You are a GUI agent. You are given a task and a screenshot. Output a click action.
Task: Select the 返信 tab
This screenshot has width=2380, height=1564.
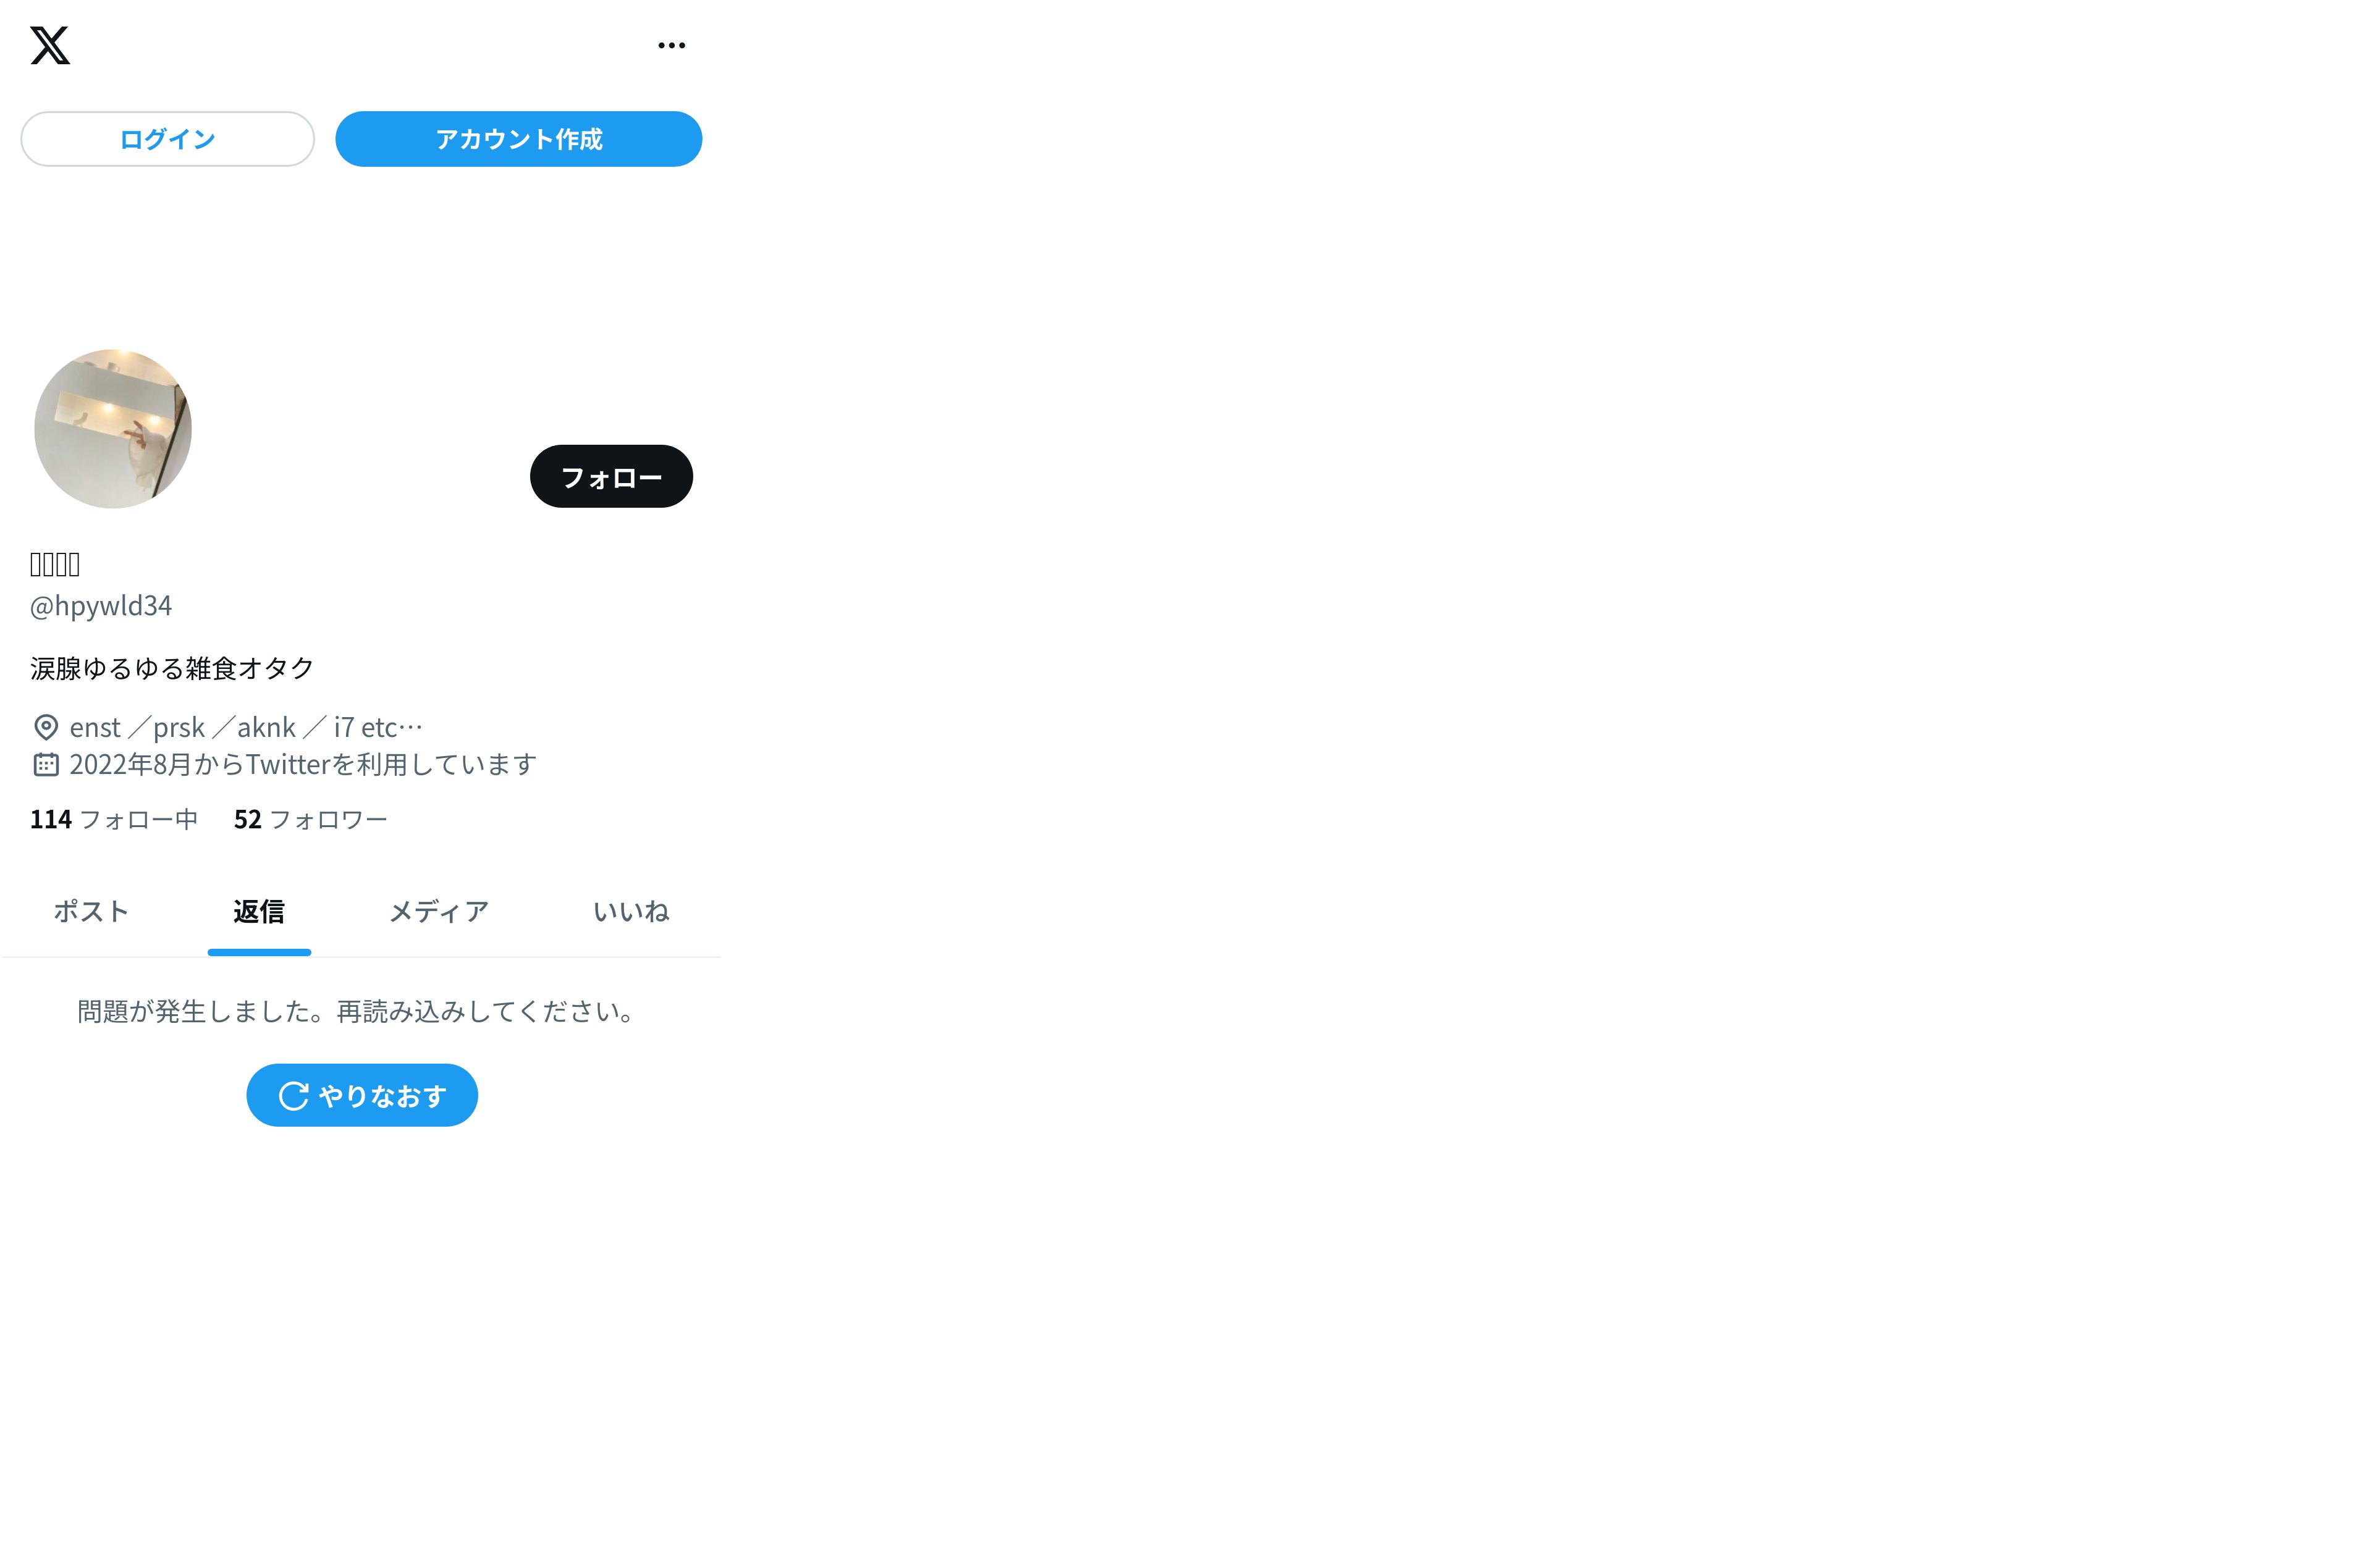pos(259,911)
